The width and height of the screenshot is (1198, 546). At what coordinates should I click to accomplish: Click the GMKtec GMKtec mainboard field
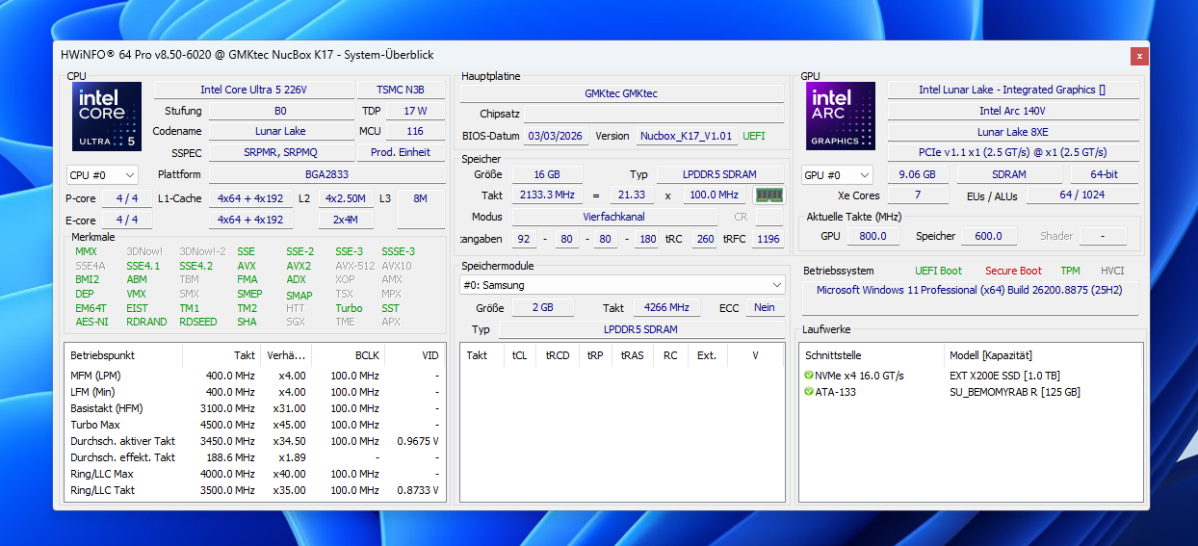[x=621, y=93]
